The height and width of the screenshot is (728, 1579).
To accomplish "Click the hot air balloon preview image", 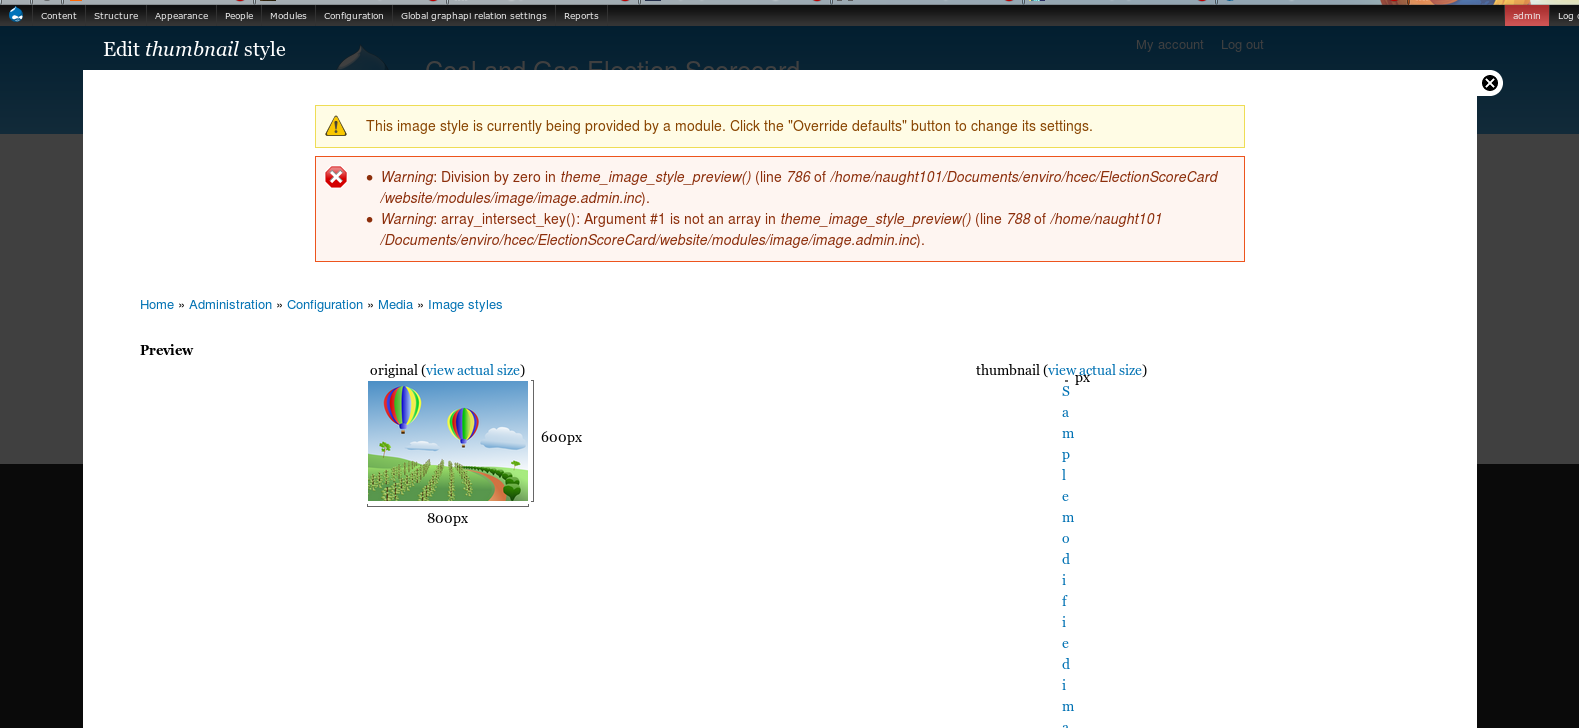I will (448, 441).
